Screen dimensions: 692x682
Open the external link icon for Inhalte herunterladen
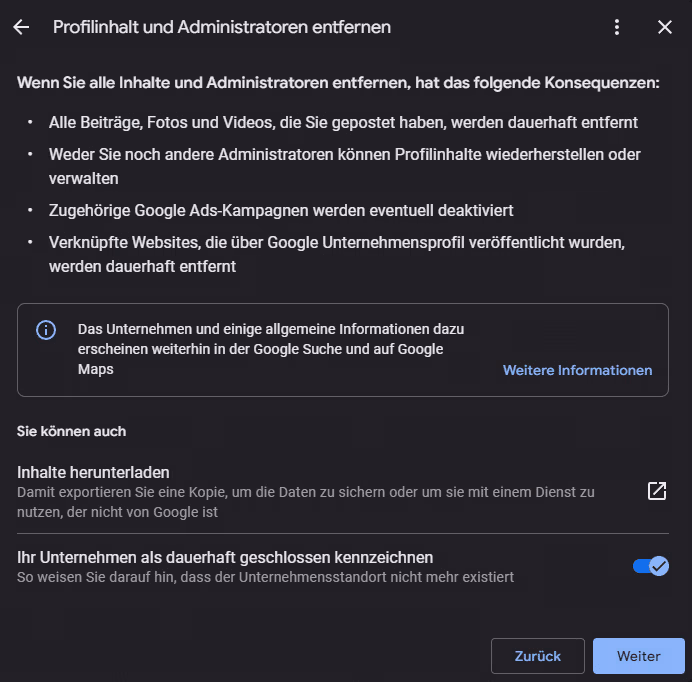coord(657,491)
